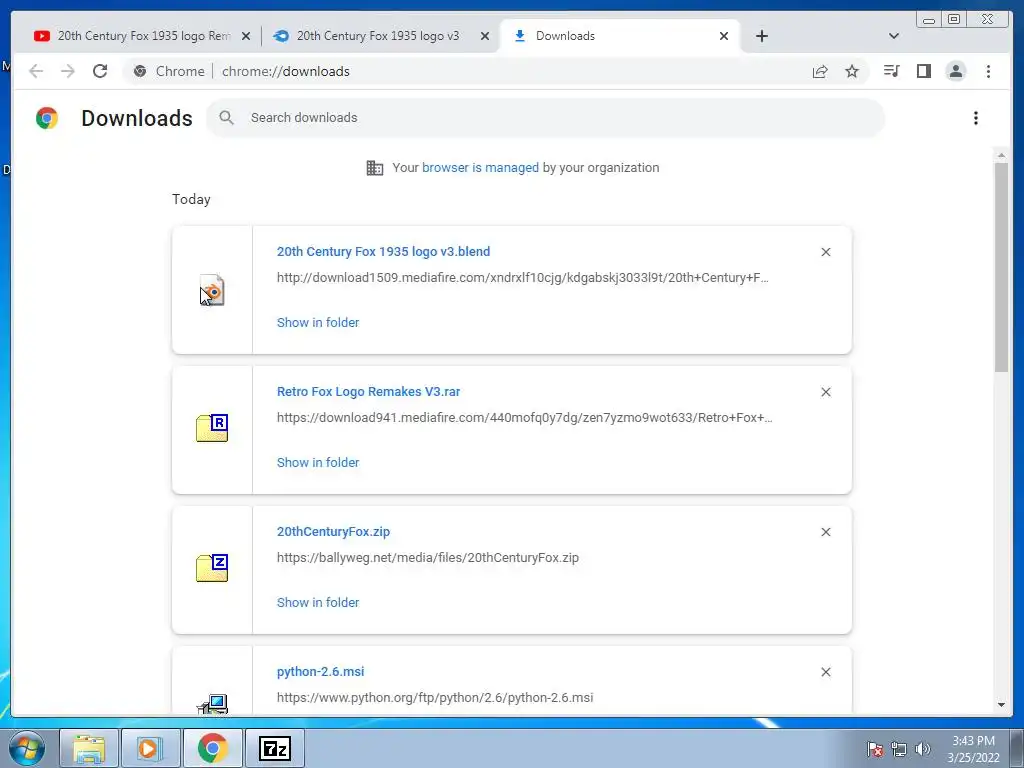Open Retro Fox Logo Remakes V3.rar file

point(368,392)
